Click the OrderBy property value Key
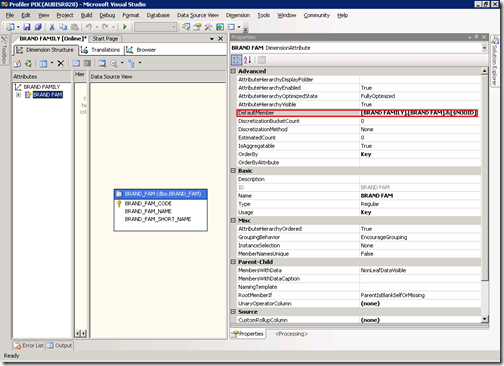The width and height of the screenshot is (504, 366). coord(366,154)
